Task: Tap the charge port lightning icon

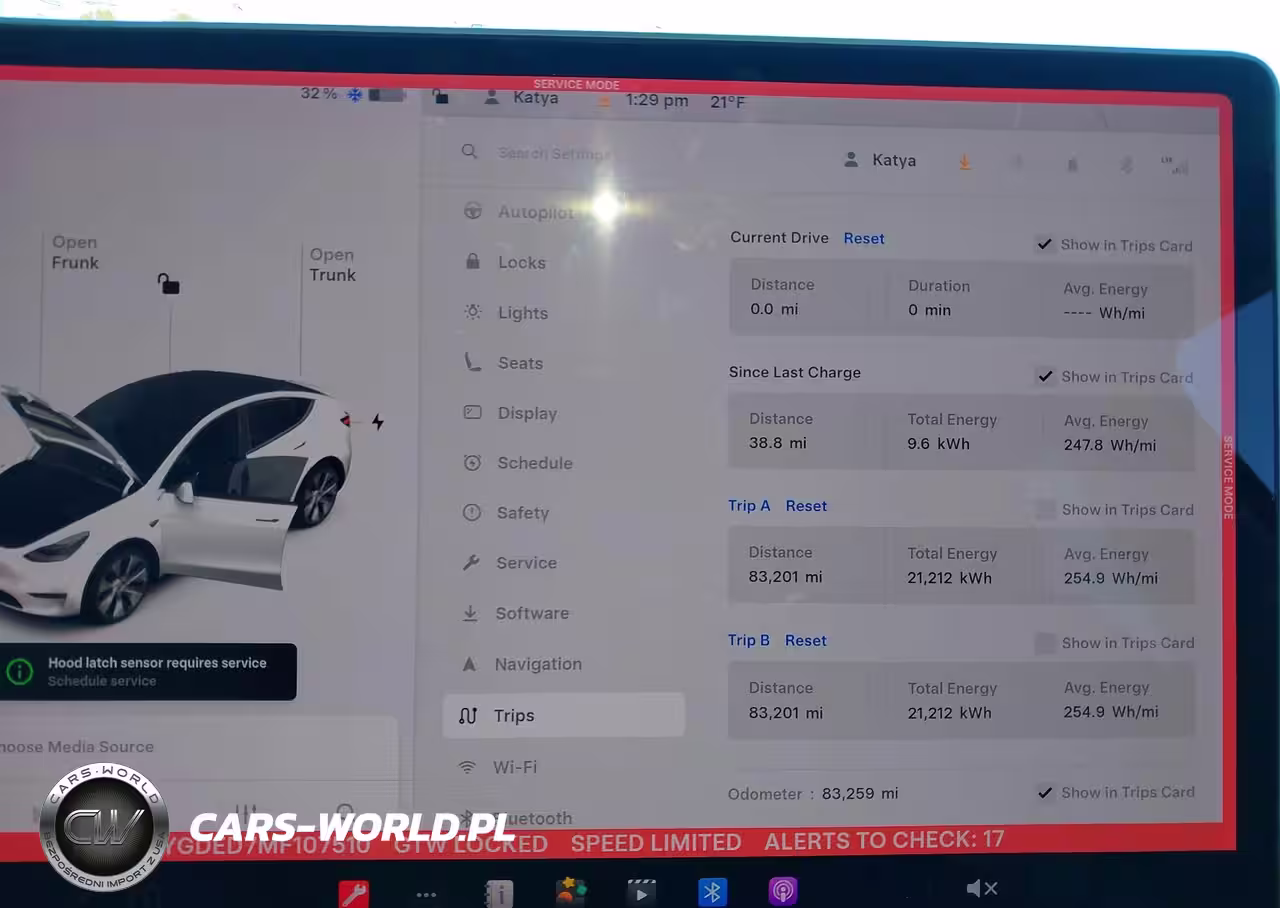Action: pyautogui.click(x=377, y=422)
